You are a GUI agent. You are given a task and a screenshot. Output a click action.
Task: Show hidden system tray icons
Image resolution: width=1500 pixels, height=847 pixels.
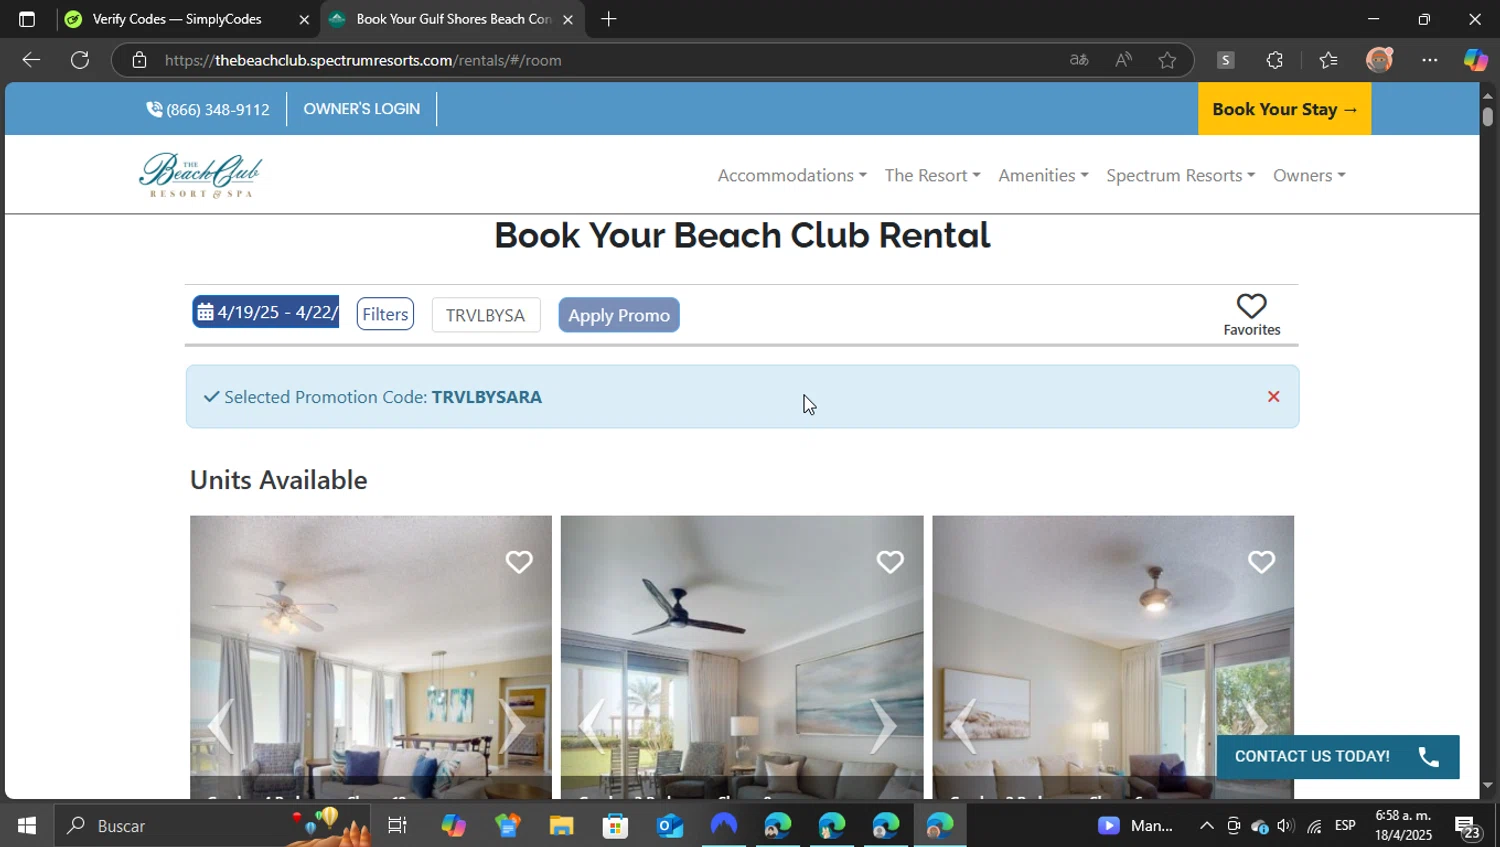tap(1207, 826)
